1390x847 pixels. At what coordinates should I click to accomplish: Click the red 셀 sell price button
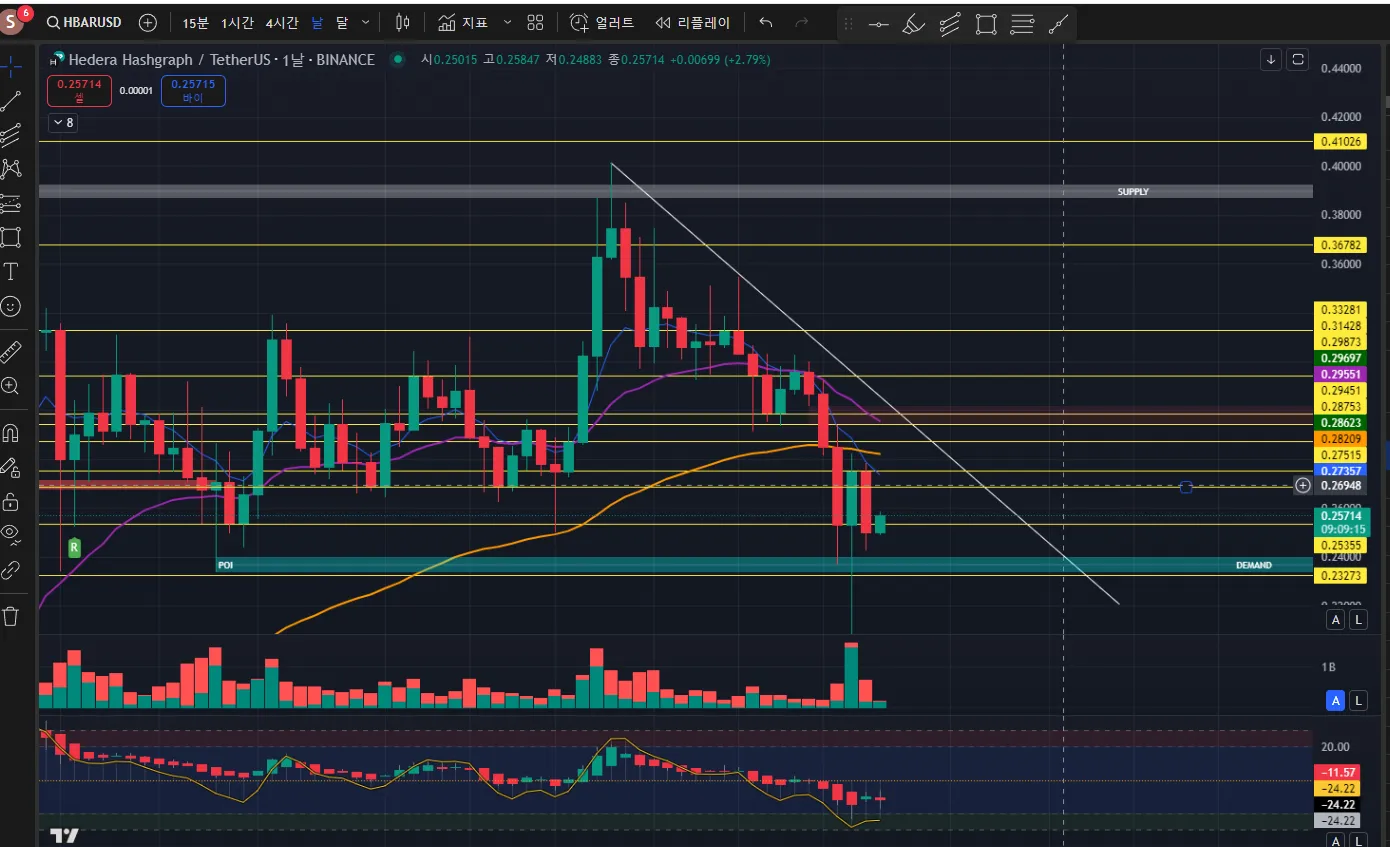pos(79,91)
